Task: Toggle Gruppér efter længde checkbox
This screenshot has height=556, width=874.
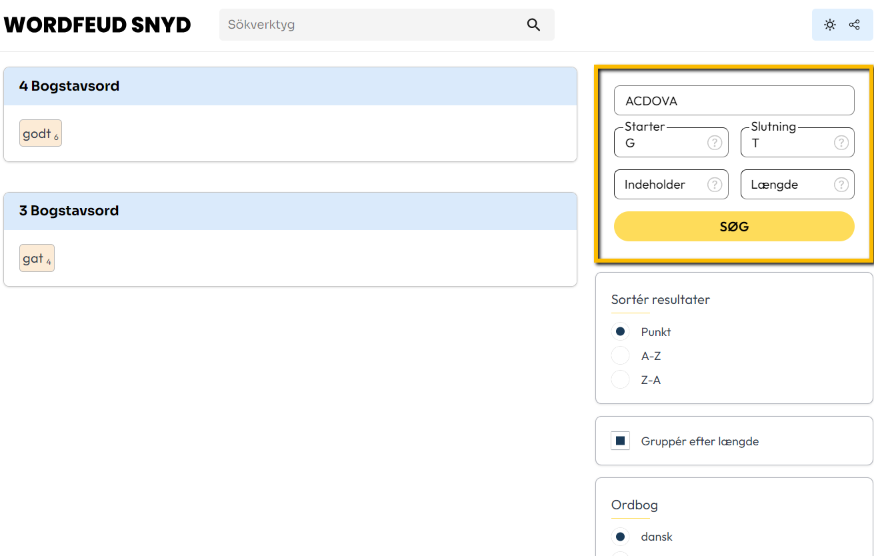Action: pos(621,441)
